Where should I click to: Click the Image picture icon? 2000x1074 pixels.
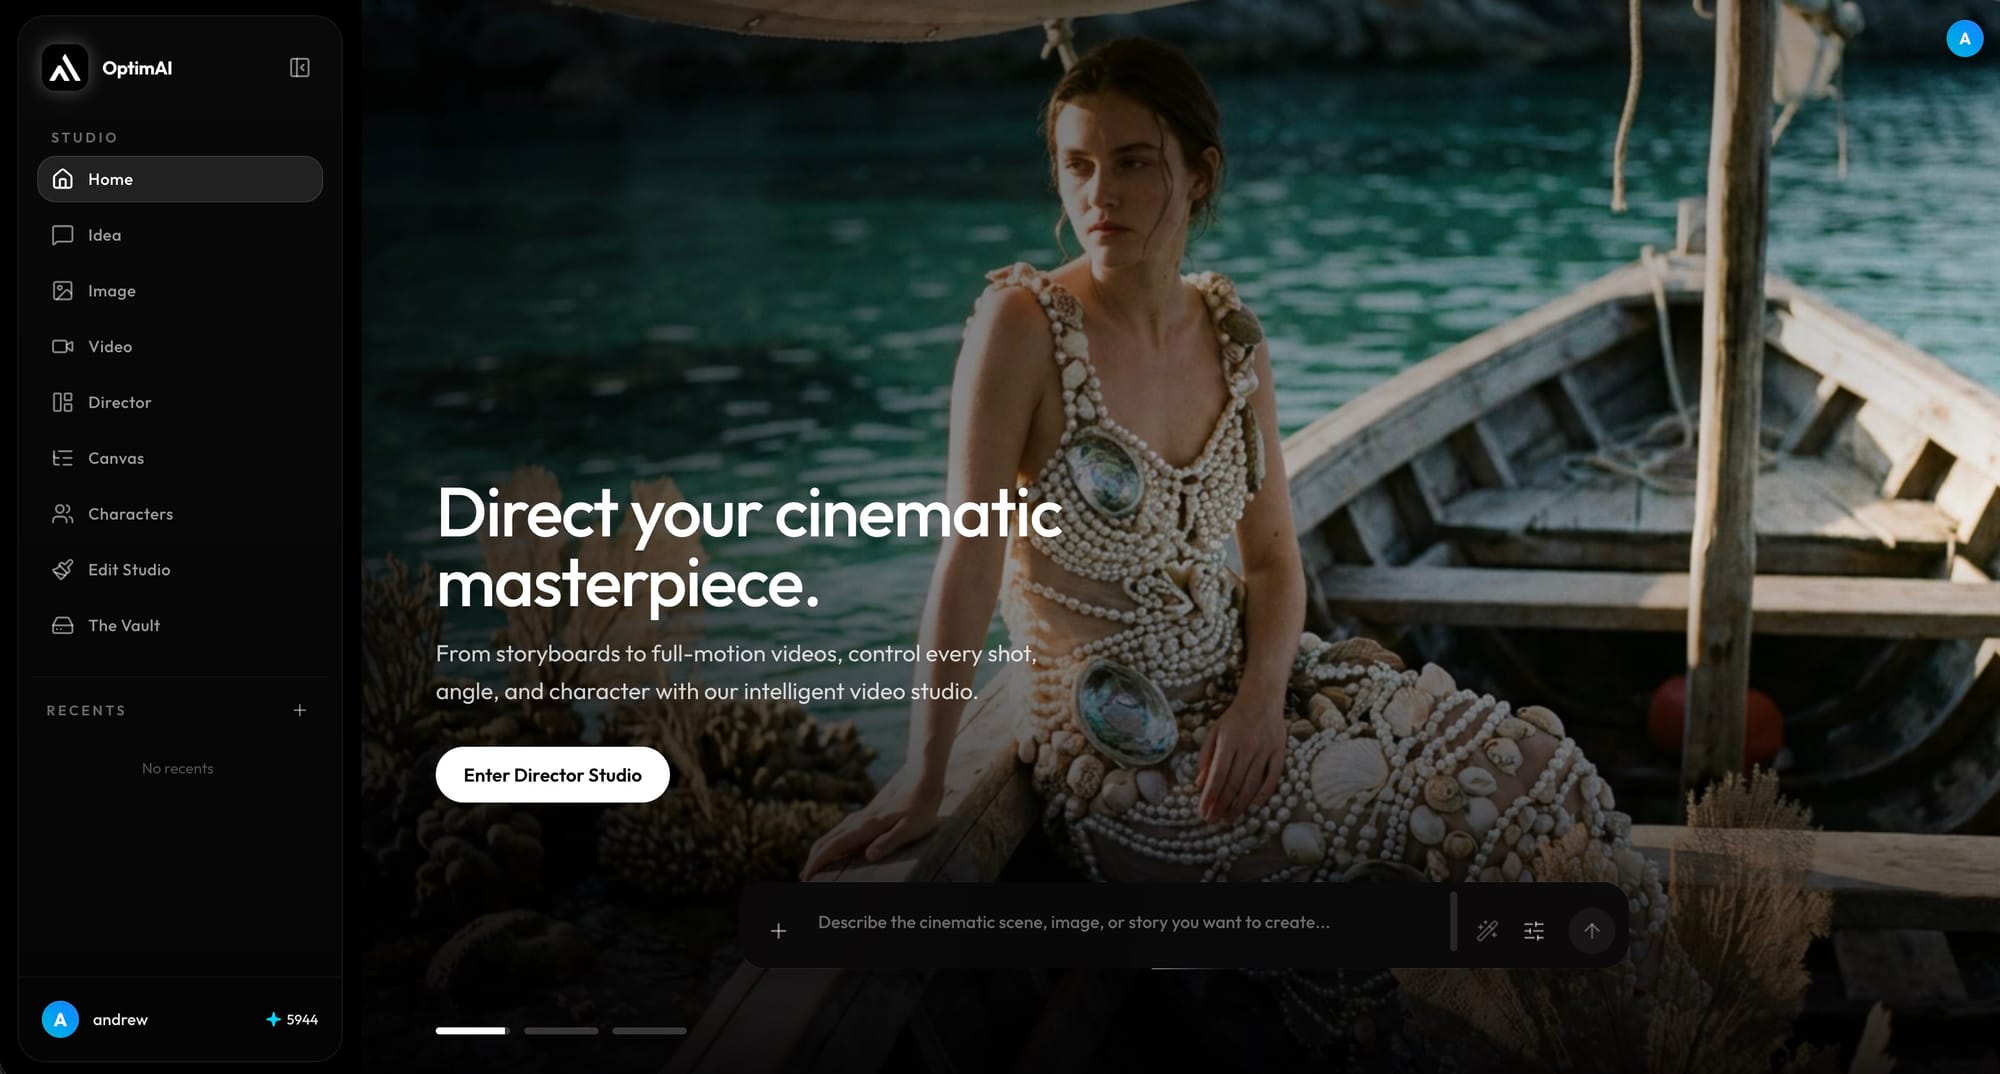[63, 291]
